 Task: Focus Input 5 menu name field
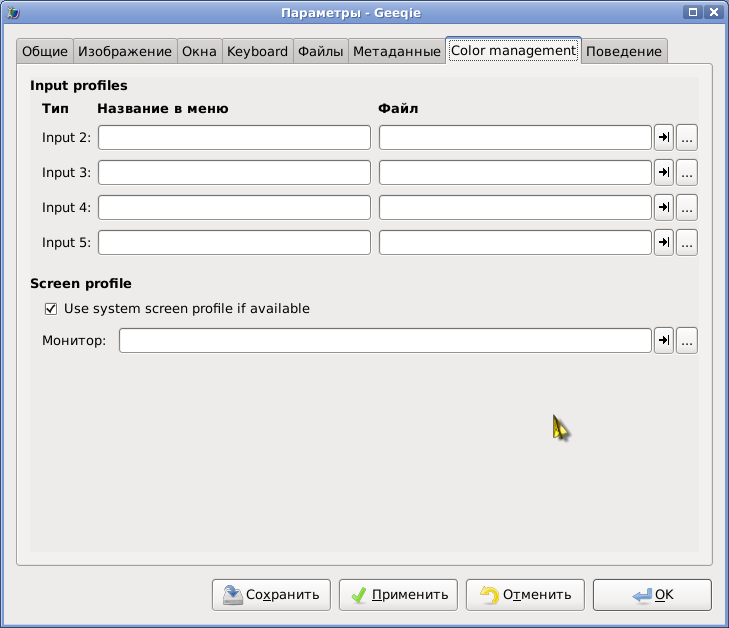tap(234, 242)
